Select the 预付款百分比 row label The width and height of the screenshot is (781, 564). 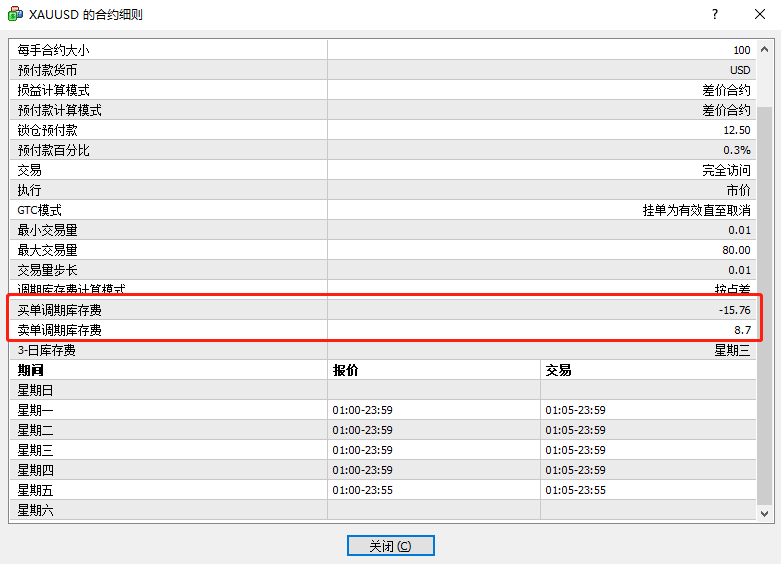pyautogui.click(x=53, y=150)
